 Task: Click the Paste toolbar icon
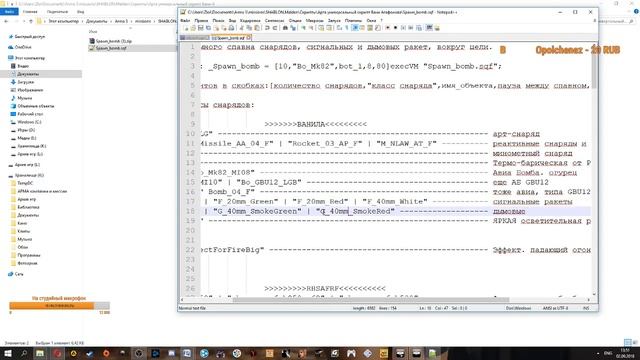(257, 28)
